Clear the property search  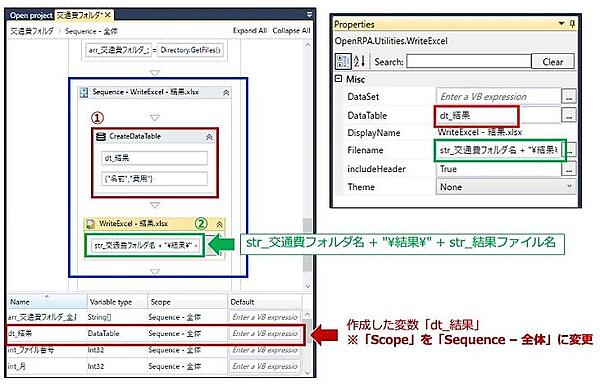click(553, 62)
